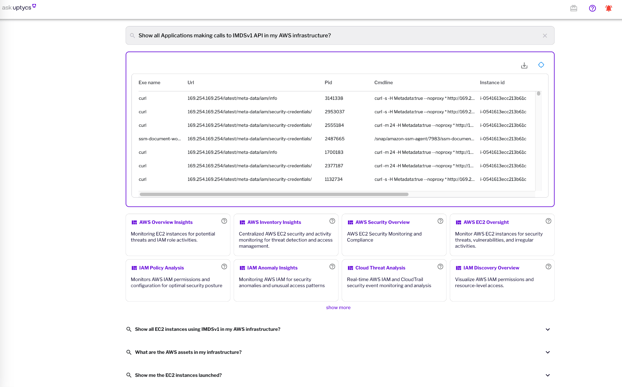622x387 pixels.
Task: Click dashboard icon beside AWS Overview Insights
Action: point(134,222)
